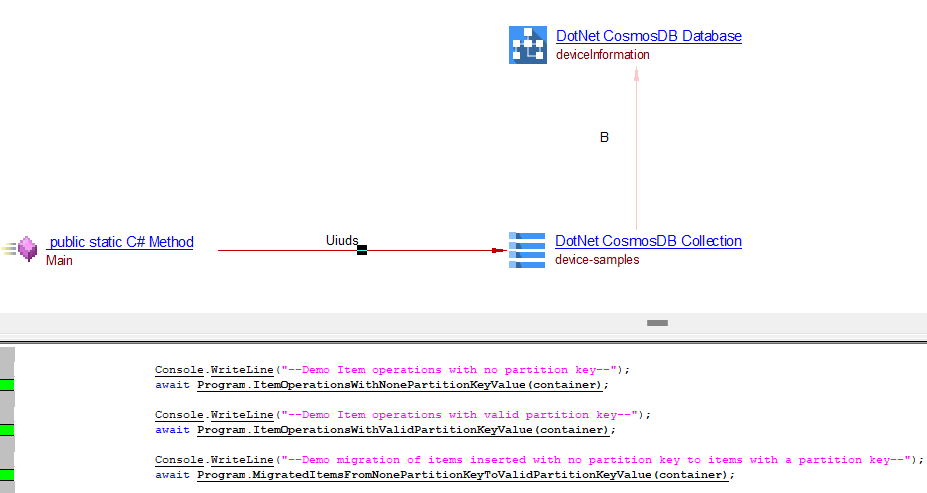Open the DotNet CosmosDB Database link
The height and width of the screenshot is (493, 927).
pyautogui.click(x=648, y=36)
